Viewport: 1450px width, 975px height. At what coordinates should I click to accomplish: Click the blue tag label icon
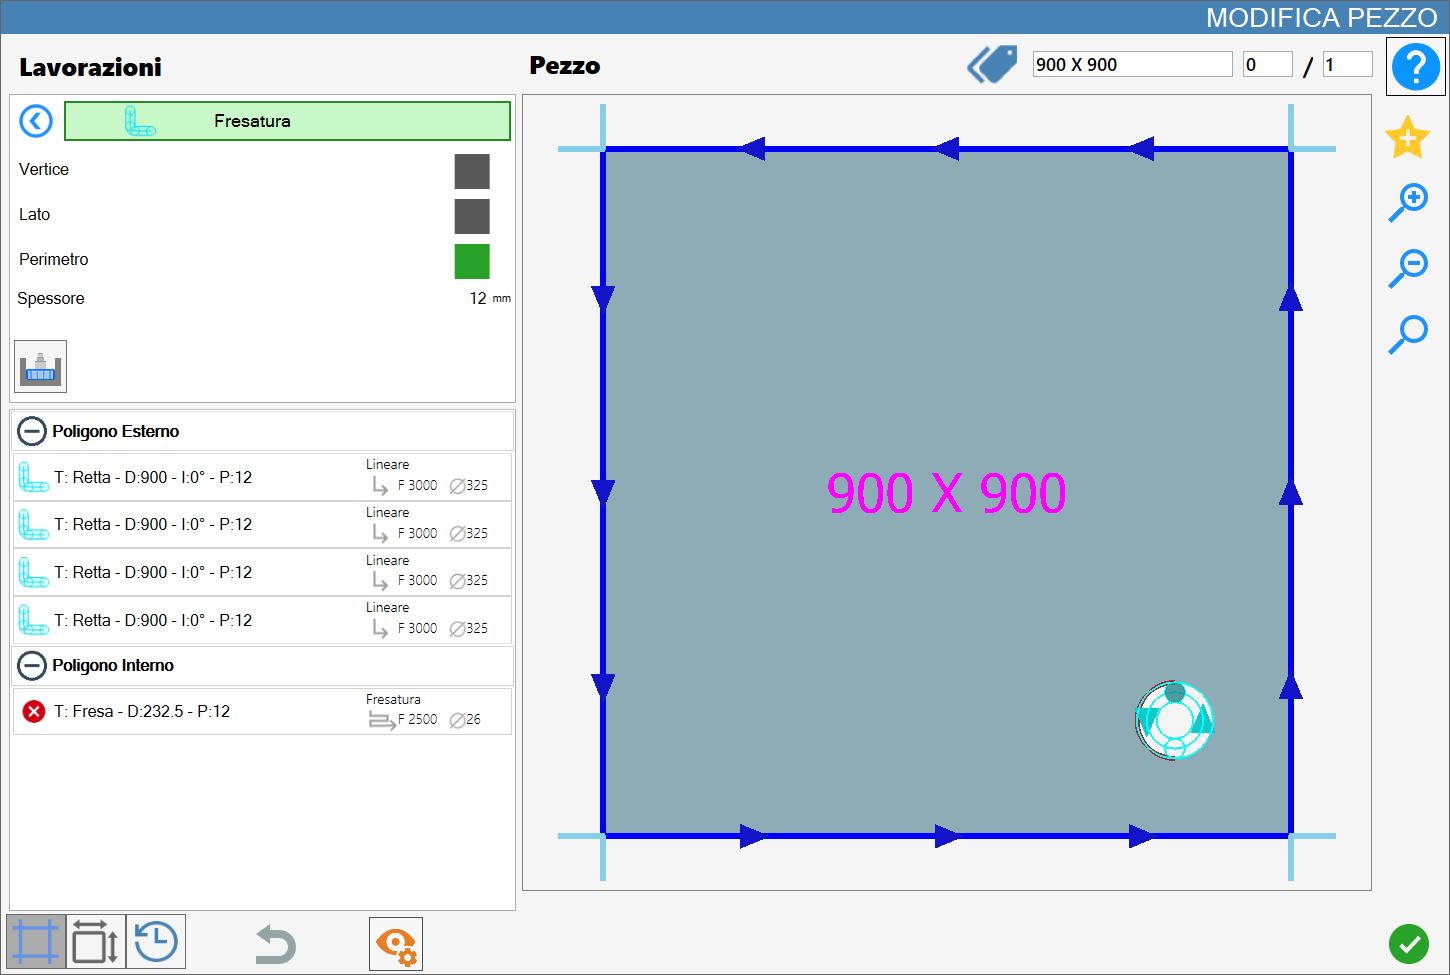pos(992,65)
